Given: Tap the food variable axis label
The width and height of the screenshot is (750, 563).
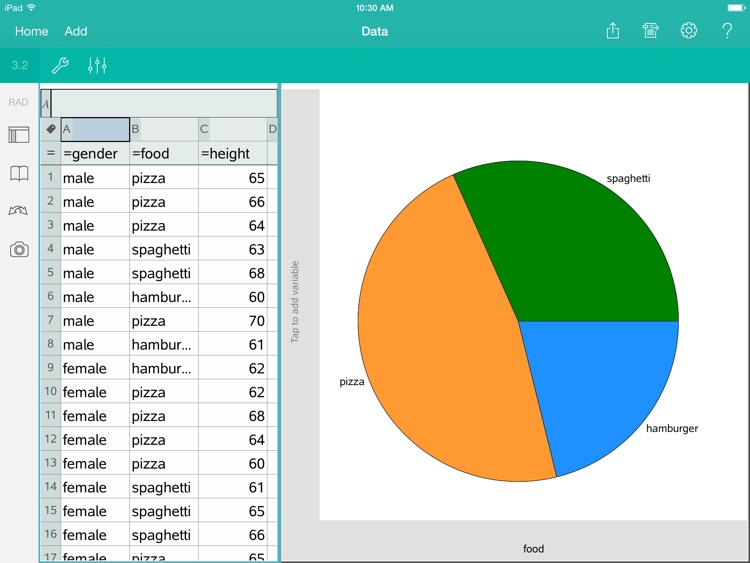Looking at the screenshot, I should pos(533,549).
